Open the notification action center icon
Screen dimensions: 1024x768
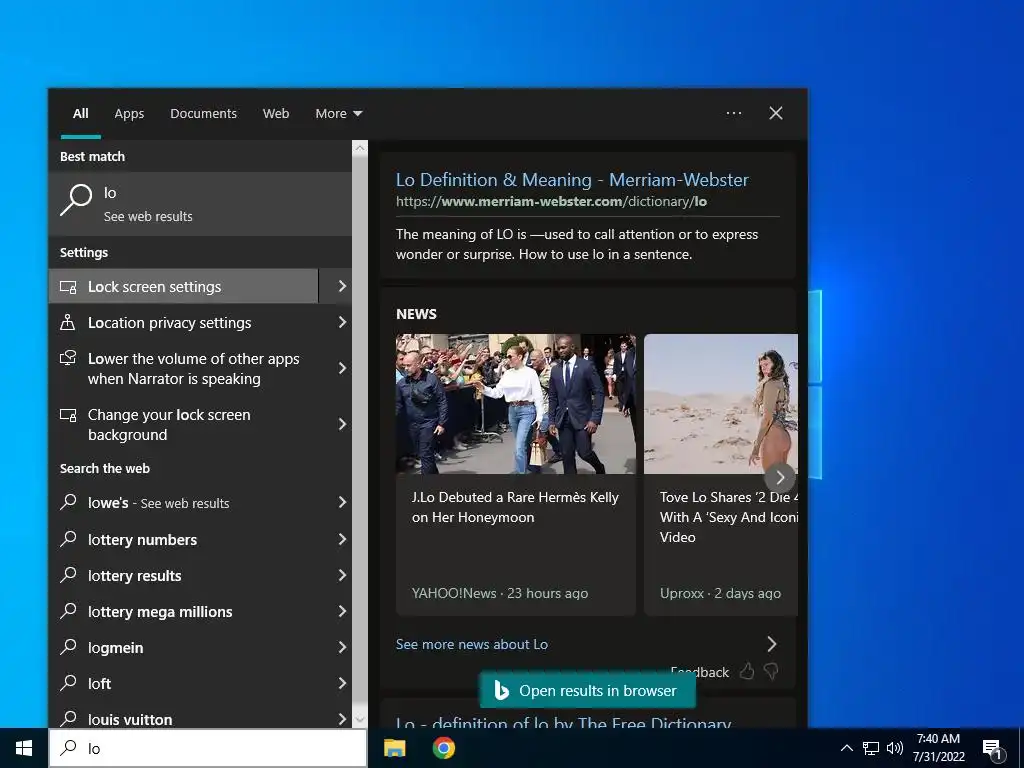[993, 750]
